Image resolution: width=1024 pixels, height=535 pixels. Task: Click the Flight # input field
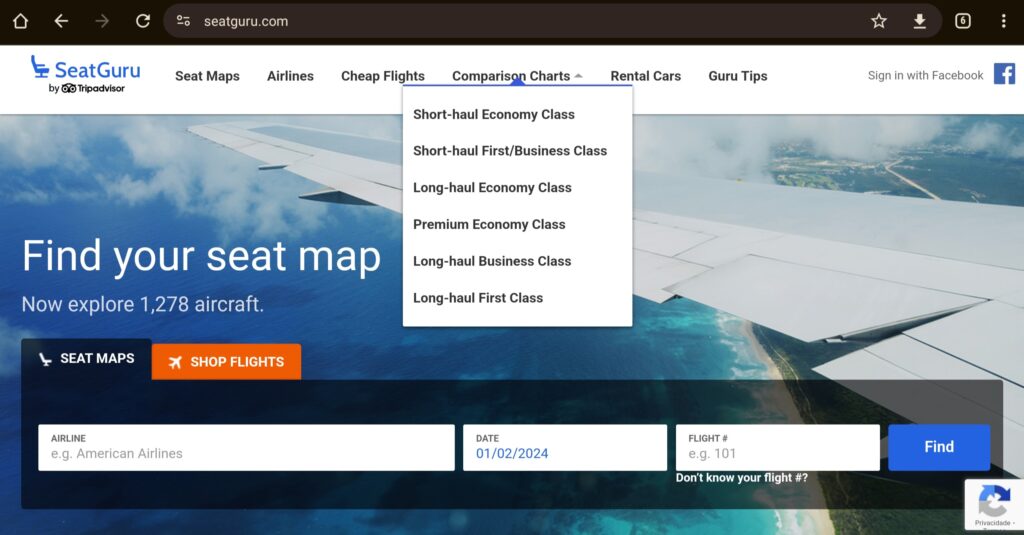(777, 453)
